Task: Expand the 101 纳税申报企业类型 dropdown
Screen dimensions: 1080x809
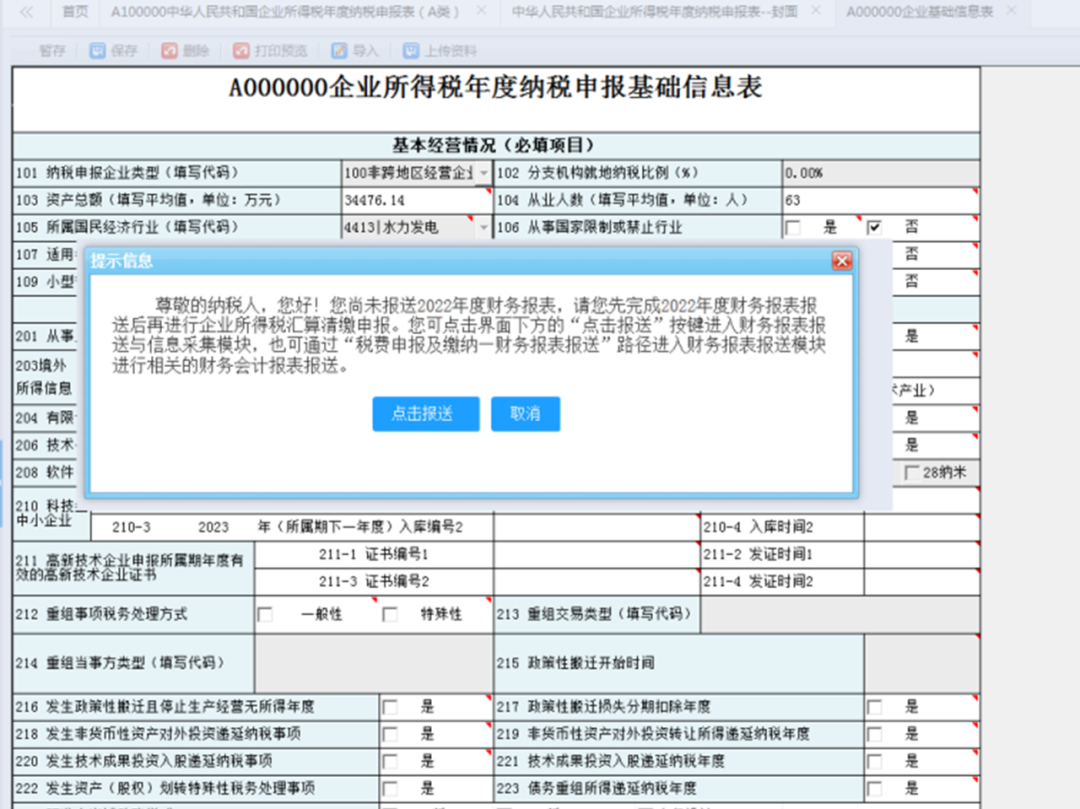Action: (484, 173)
